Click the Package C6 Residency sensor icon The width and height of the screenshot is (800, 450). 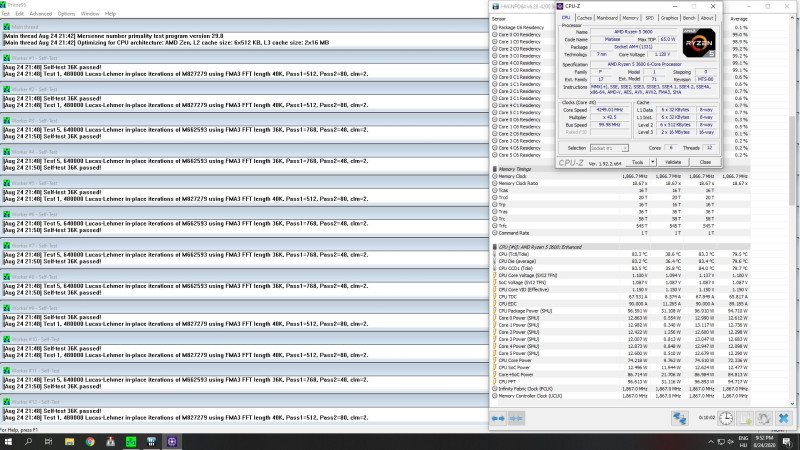pos(494,28)
